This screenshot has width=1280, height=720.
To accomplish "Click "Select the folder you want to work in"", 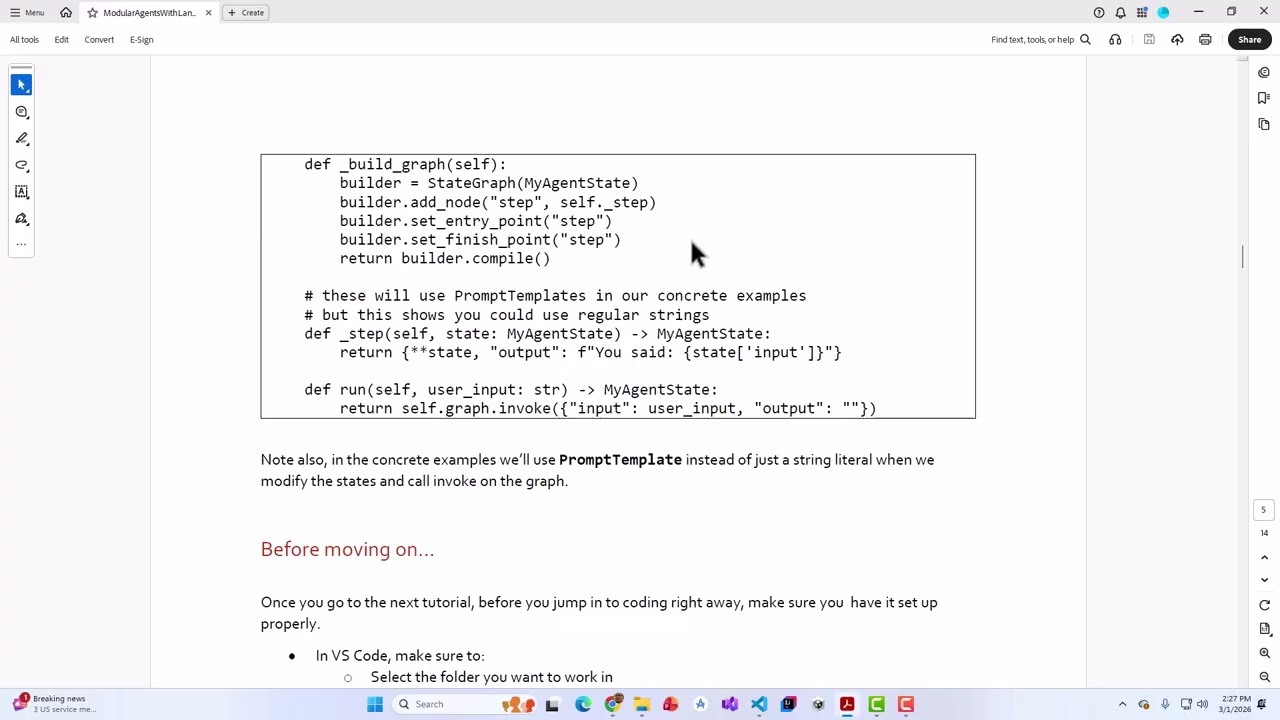I will pos(491,677).
